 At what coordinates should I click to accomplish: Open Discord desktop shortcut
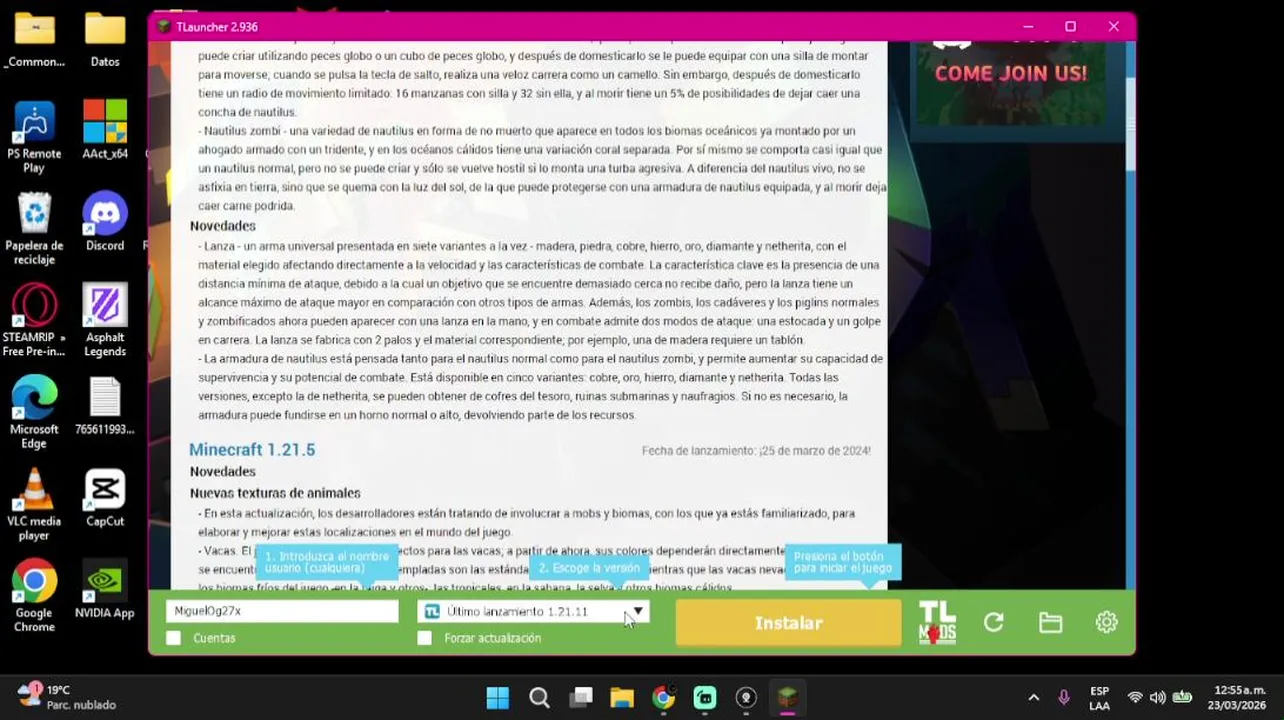tap(105, 221)
